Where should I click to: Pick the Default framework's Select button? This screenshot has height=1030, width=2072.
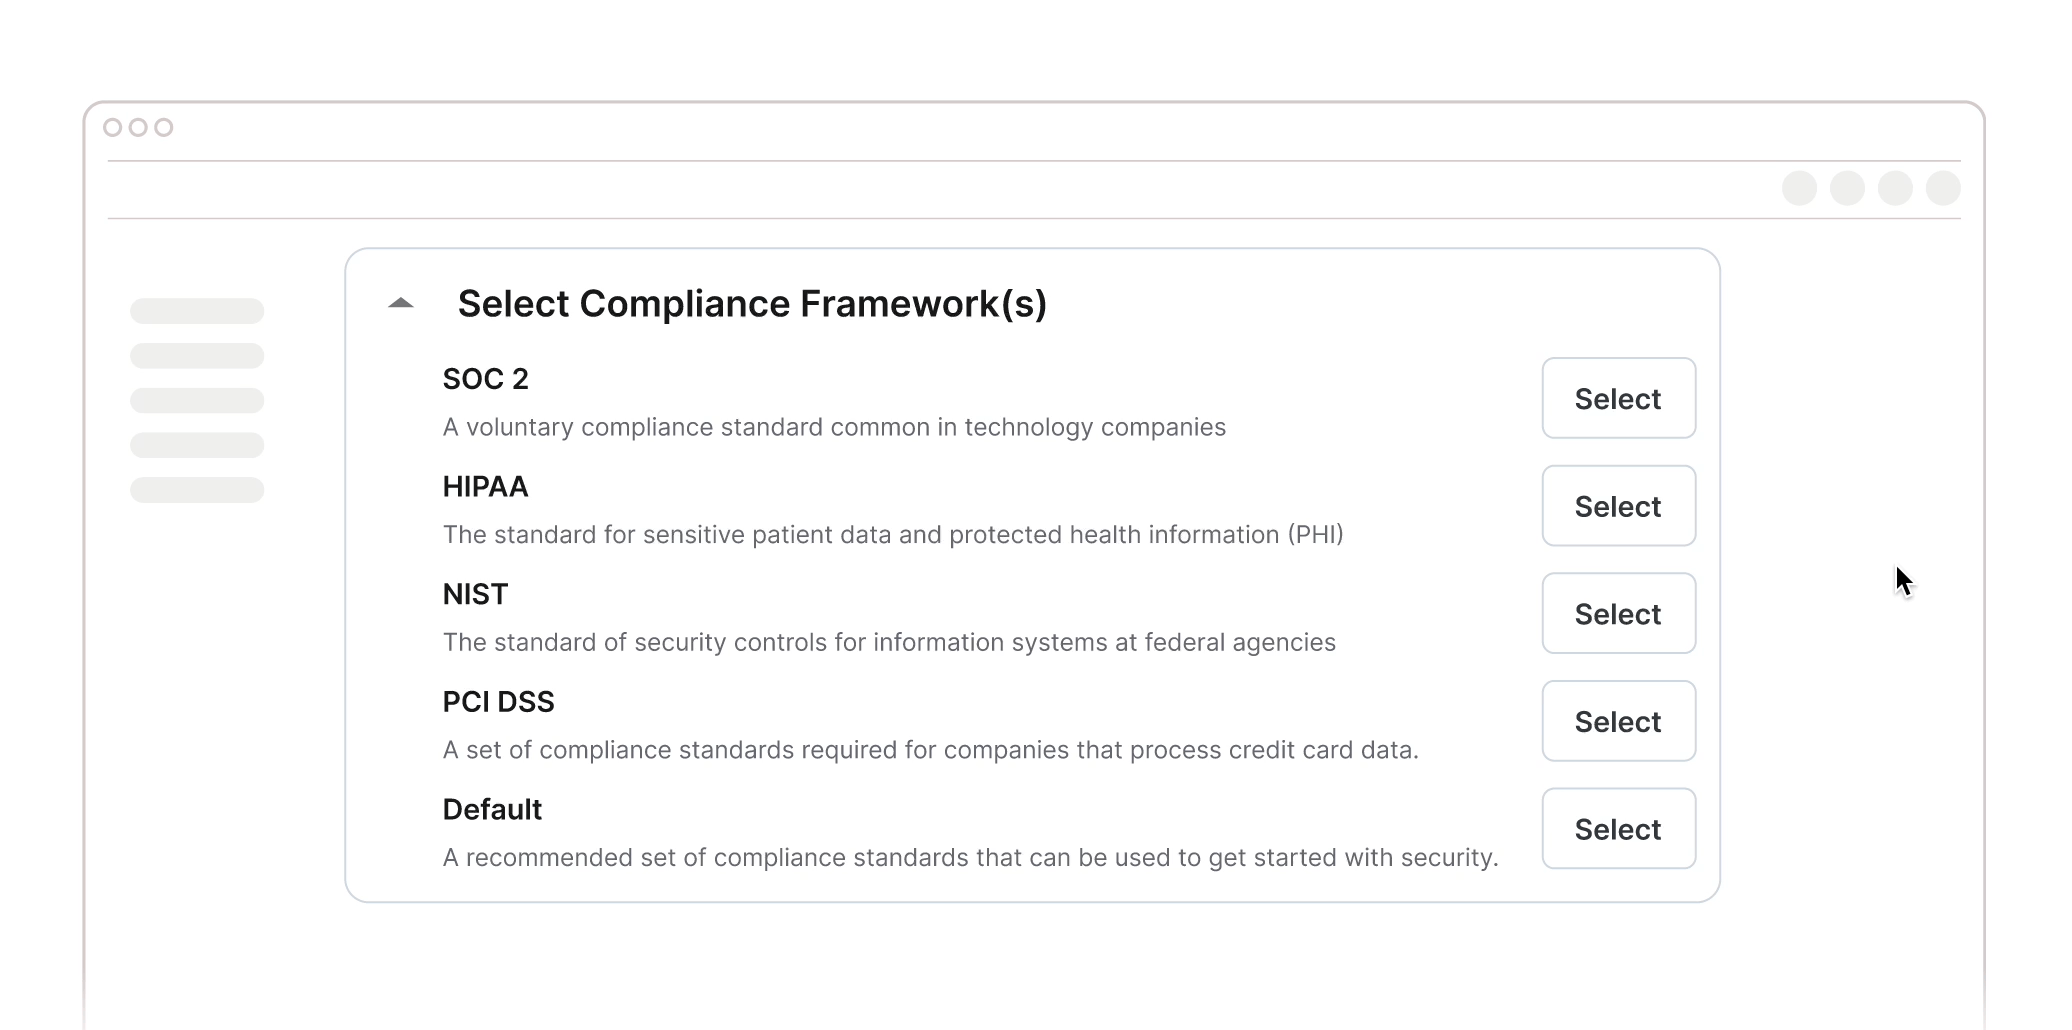coord(1618,829)
